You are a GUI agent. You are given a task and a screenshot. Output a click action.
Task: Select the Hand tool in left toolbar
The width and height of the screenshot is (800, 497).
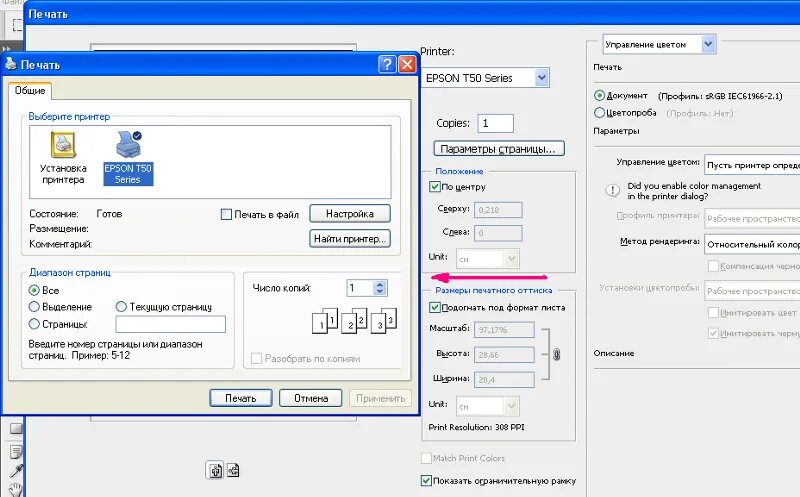[16, 489]
